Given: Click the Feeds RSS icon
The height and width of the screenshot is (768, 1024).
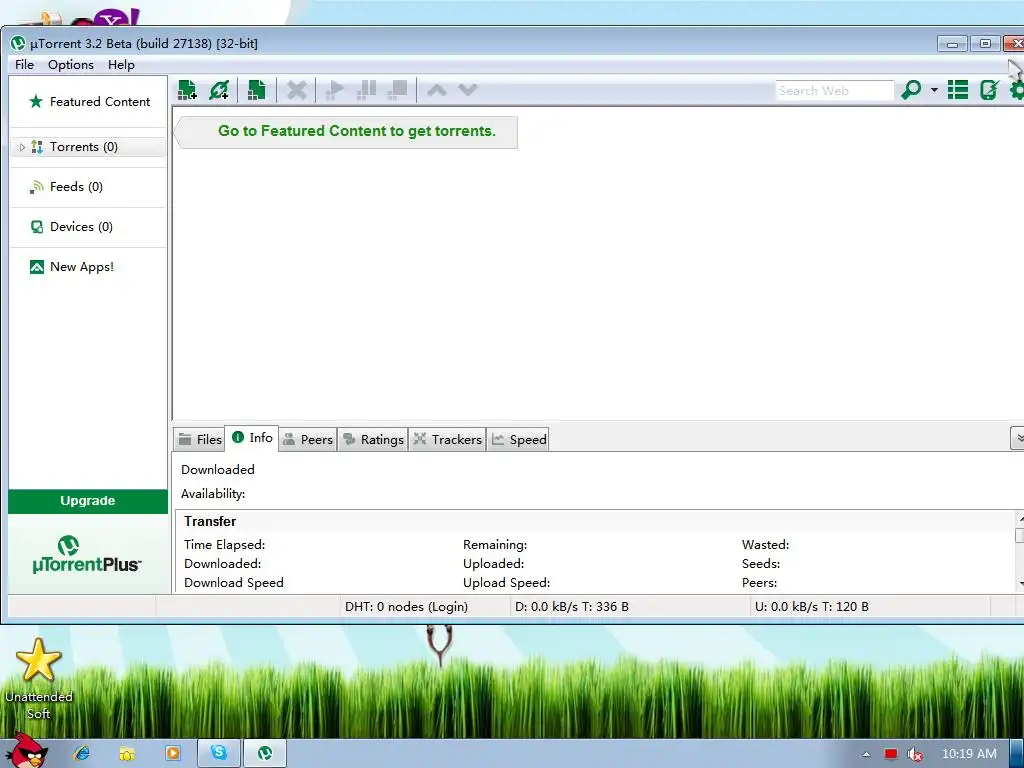Looking at the screenshot, I should coord(37,187).
